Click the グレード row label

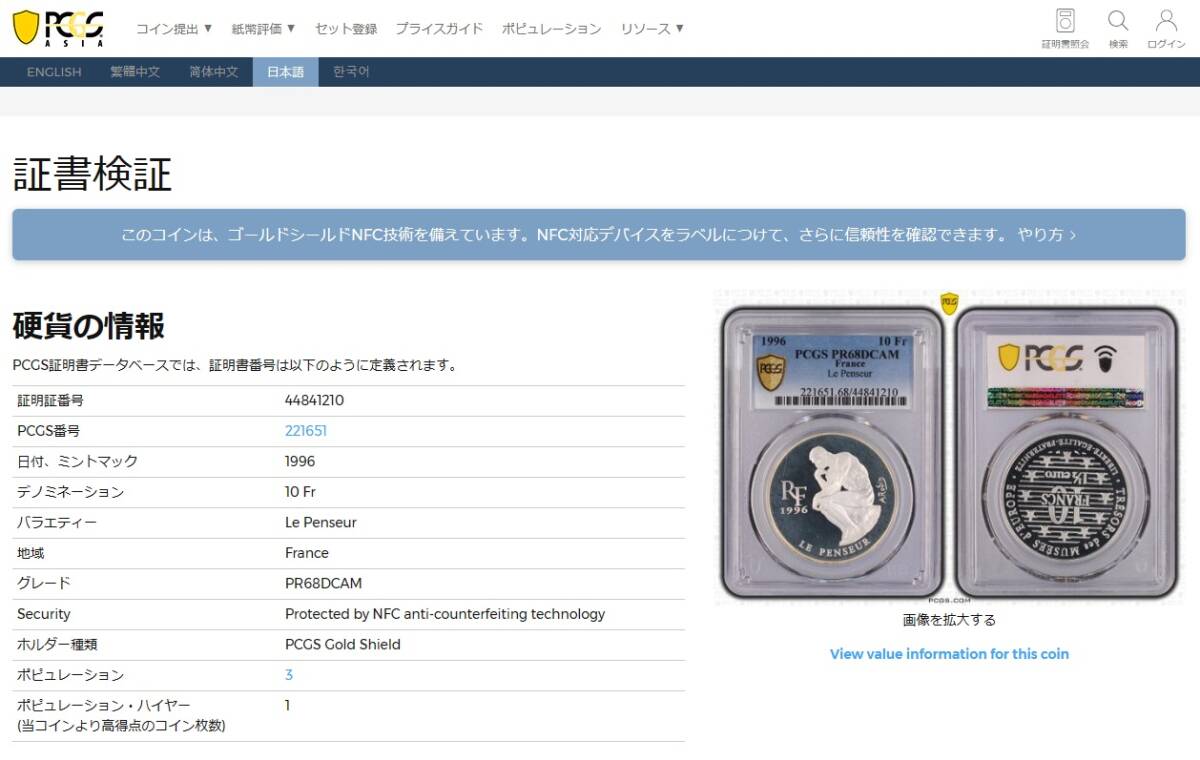click(x=44, y=583)
